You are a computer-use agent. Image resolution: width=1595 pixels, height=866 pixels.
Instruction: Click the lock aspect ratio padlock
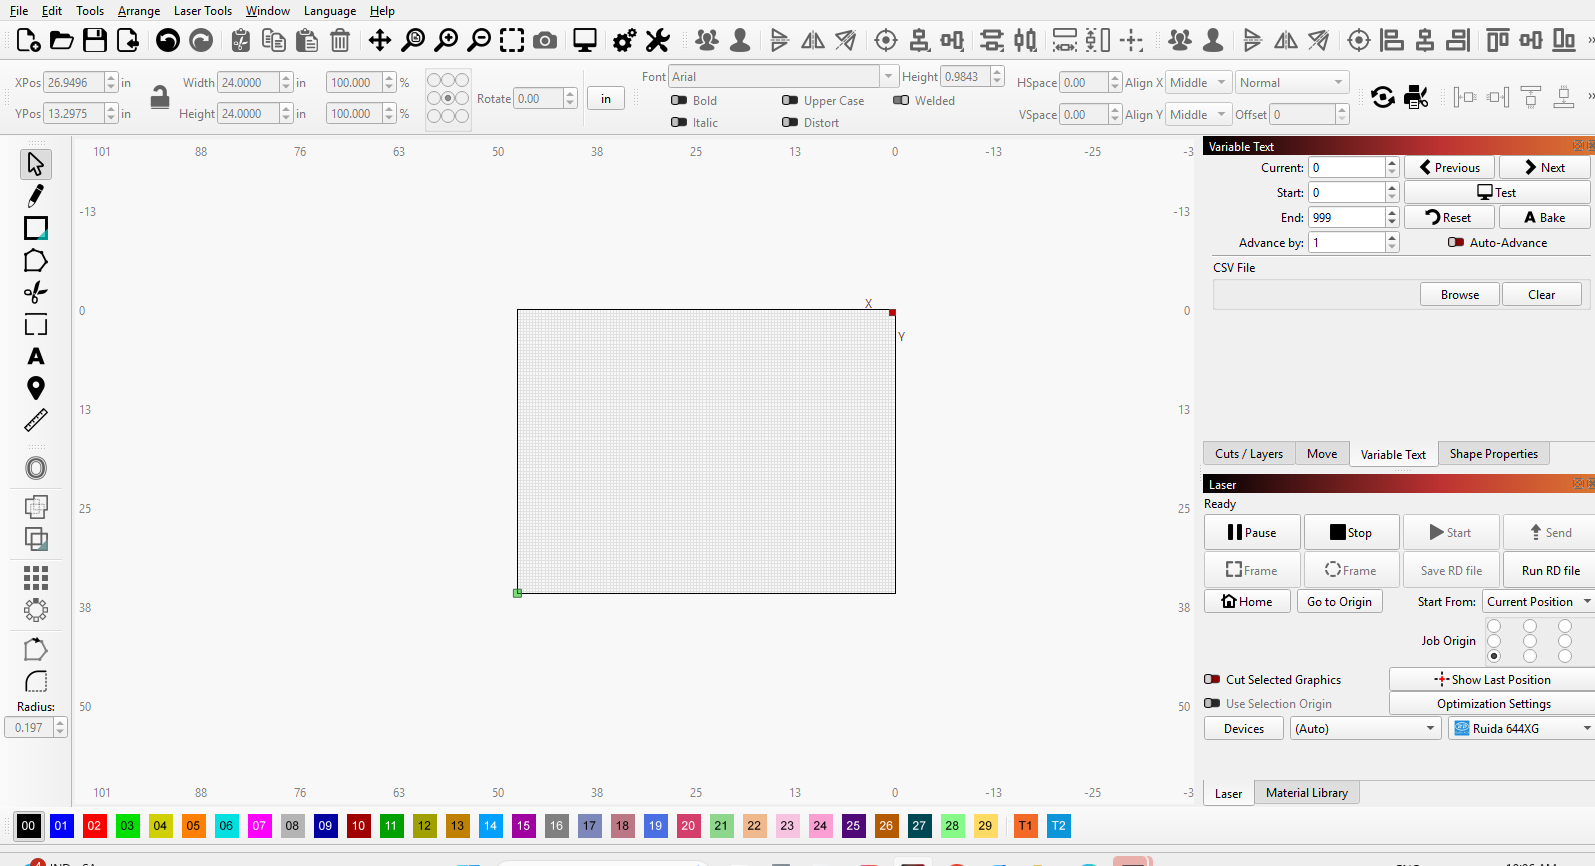coord(159,97)
